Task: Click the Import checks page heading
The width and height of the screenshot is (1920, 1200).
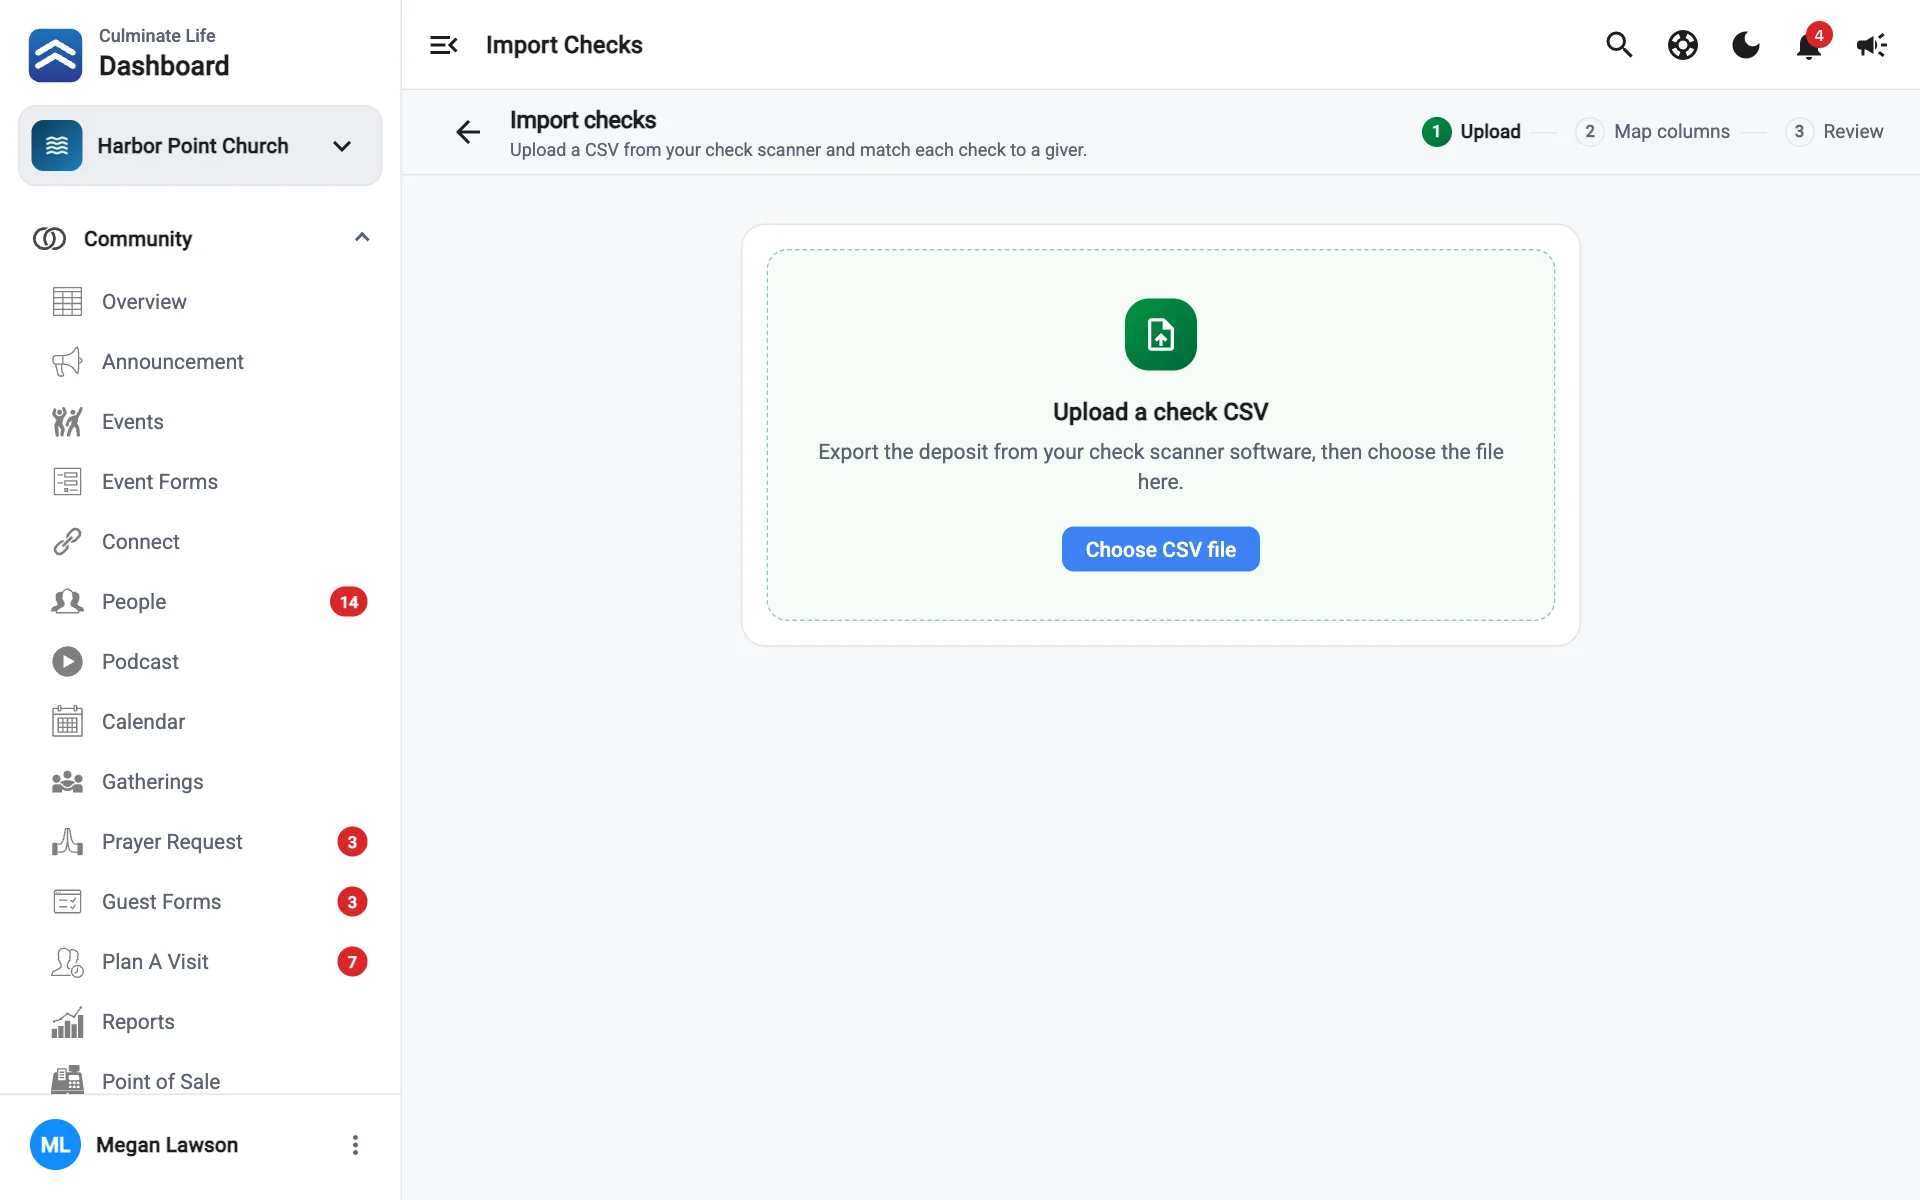Action: [583, 120]
